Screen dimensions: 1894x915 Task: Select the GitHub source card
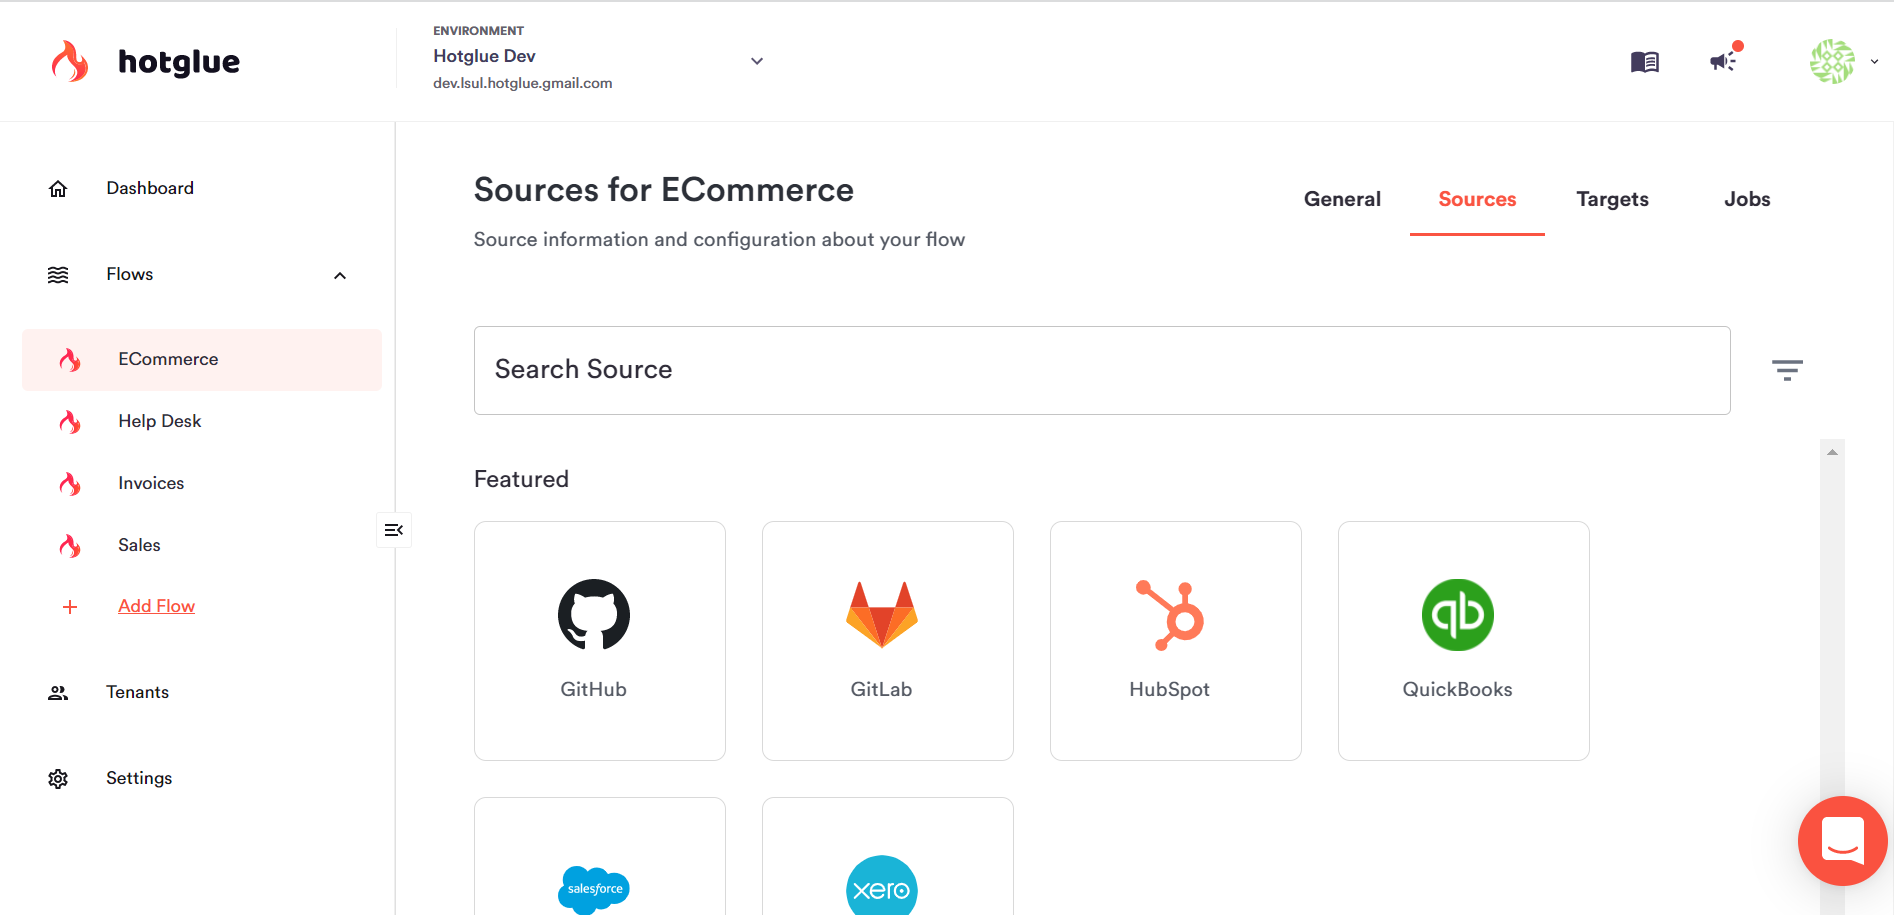[600, 641]
